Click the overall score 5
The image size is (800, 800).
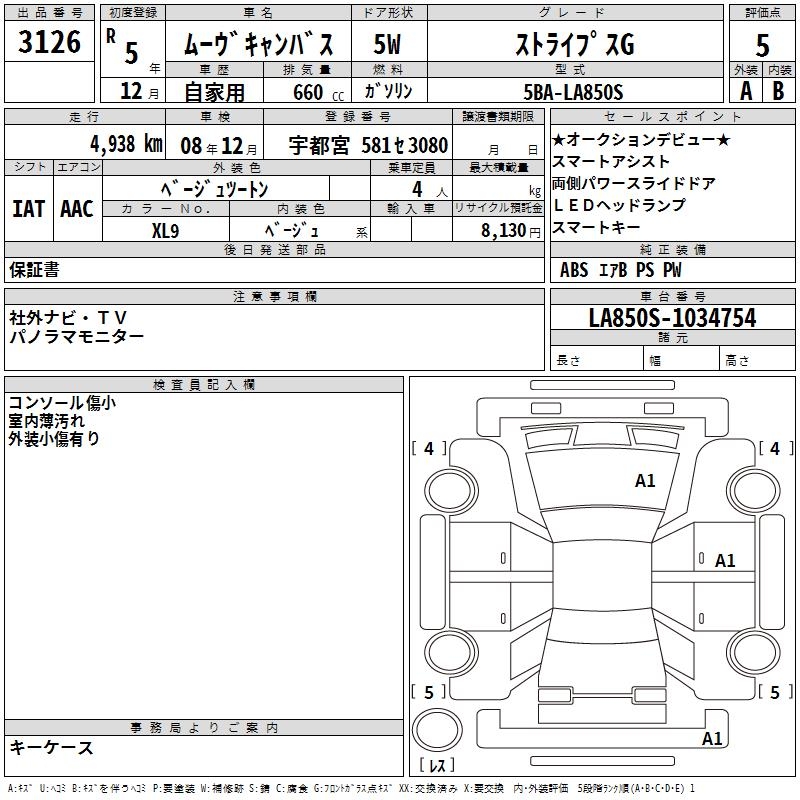click(x=762, y=45)
